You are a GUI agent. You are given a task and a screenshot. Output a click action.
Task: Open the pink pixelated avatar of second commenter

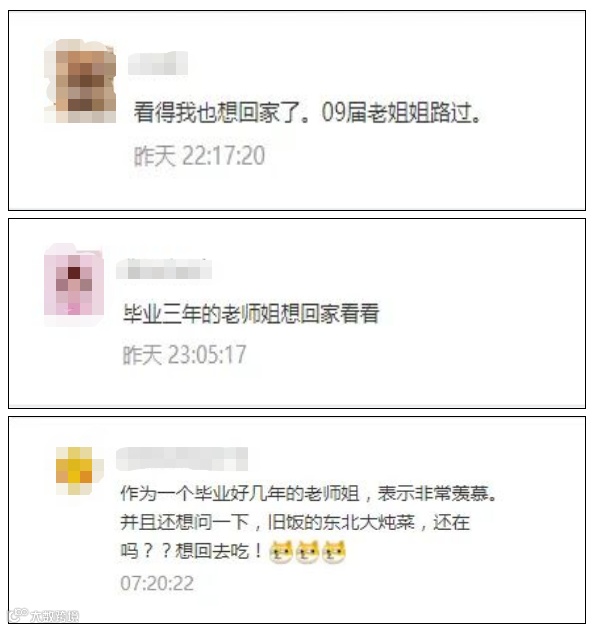(x=74, y=283)
